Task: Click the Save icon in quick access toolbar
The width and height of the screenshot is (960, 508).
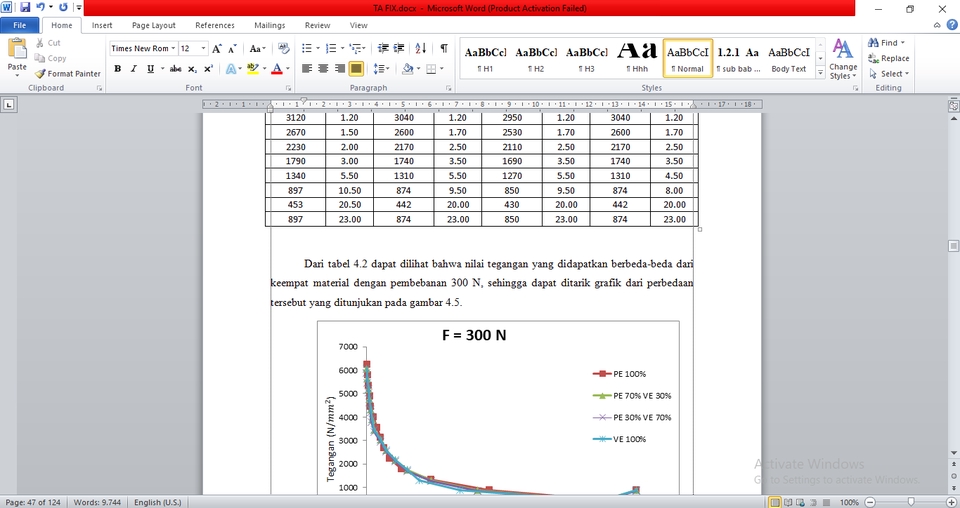Action: pos(24,7)
